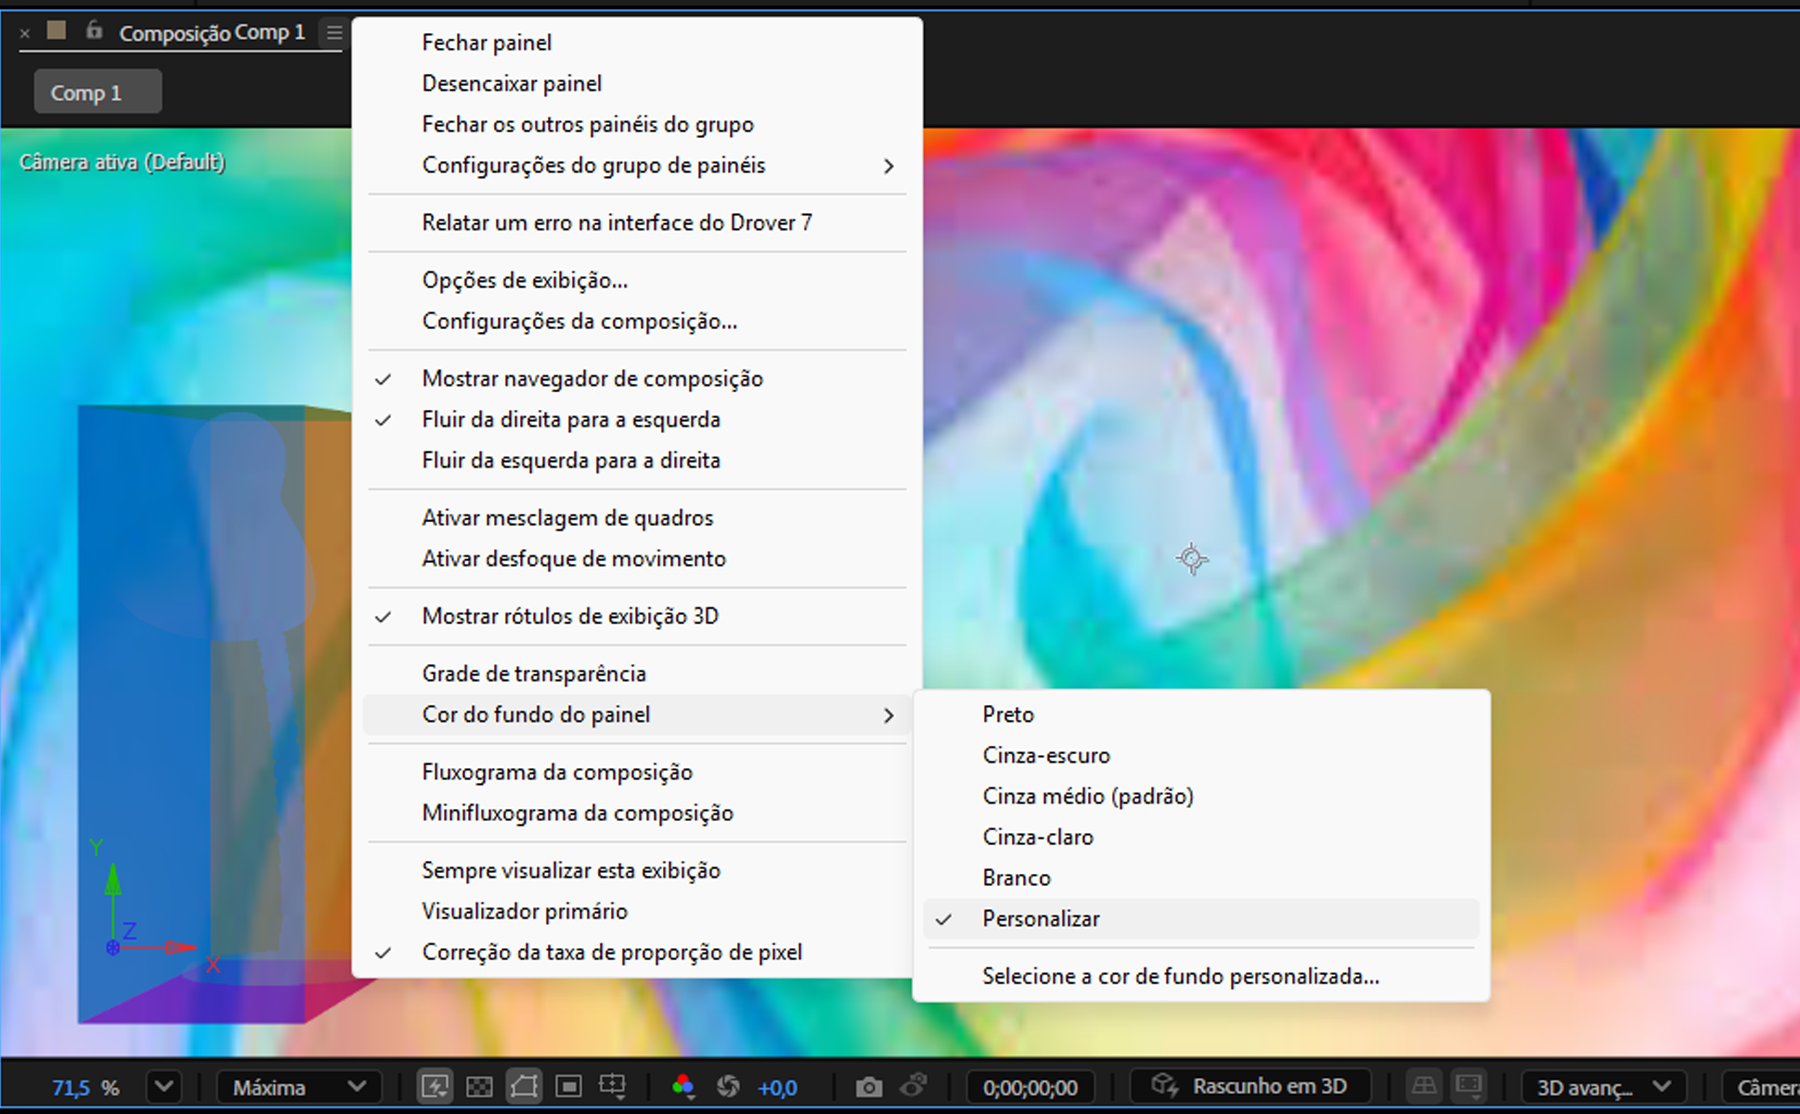This screenshot has width=1800, height=1114.
Task: Click the reset exposure icon
Action: point(728,1087)
